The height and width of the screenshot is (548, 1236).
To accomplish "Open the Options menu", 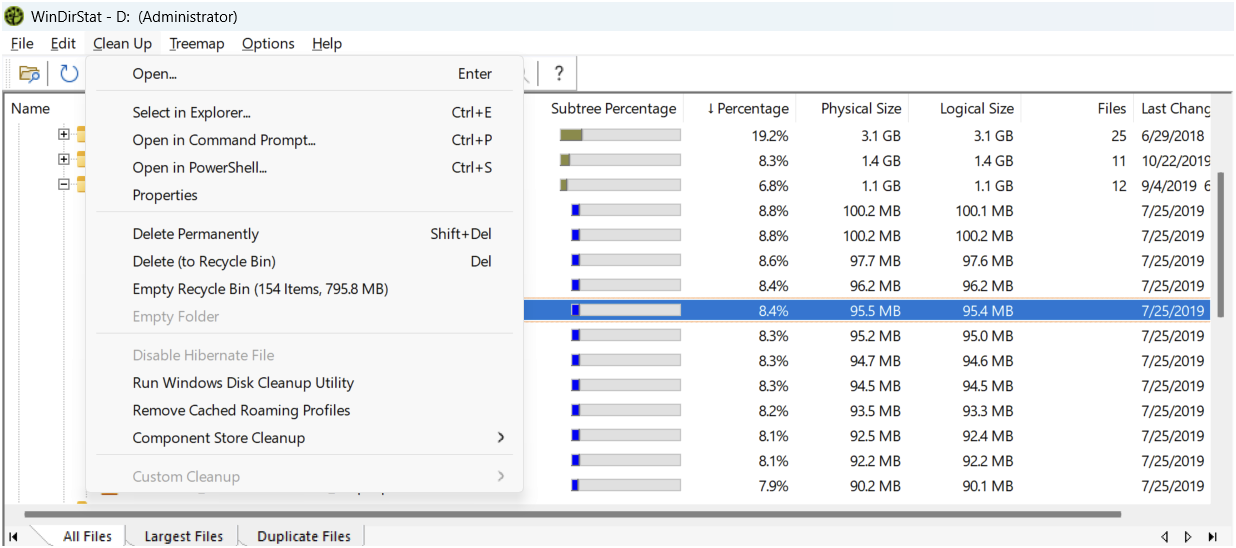I will [268, 43].
